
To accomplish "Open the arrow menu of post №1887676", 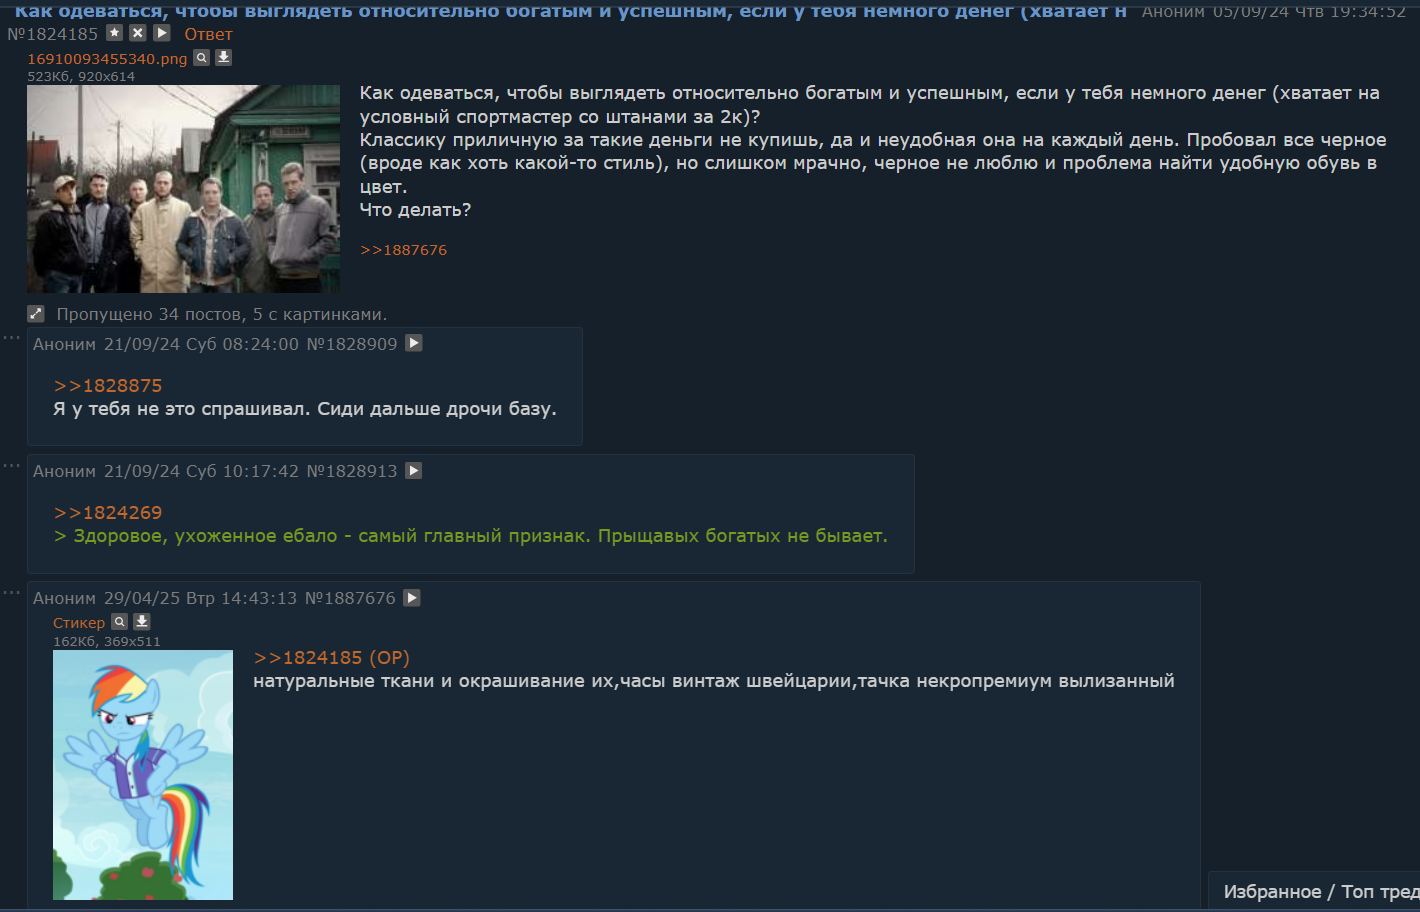I will [412, 597].
